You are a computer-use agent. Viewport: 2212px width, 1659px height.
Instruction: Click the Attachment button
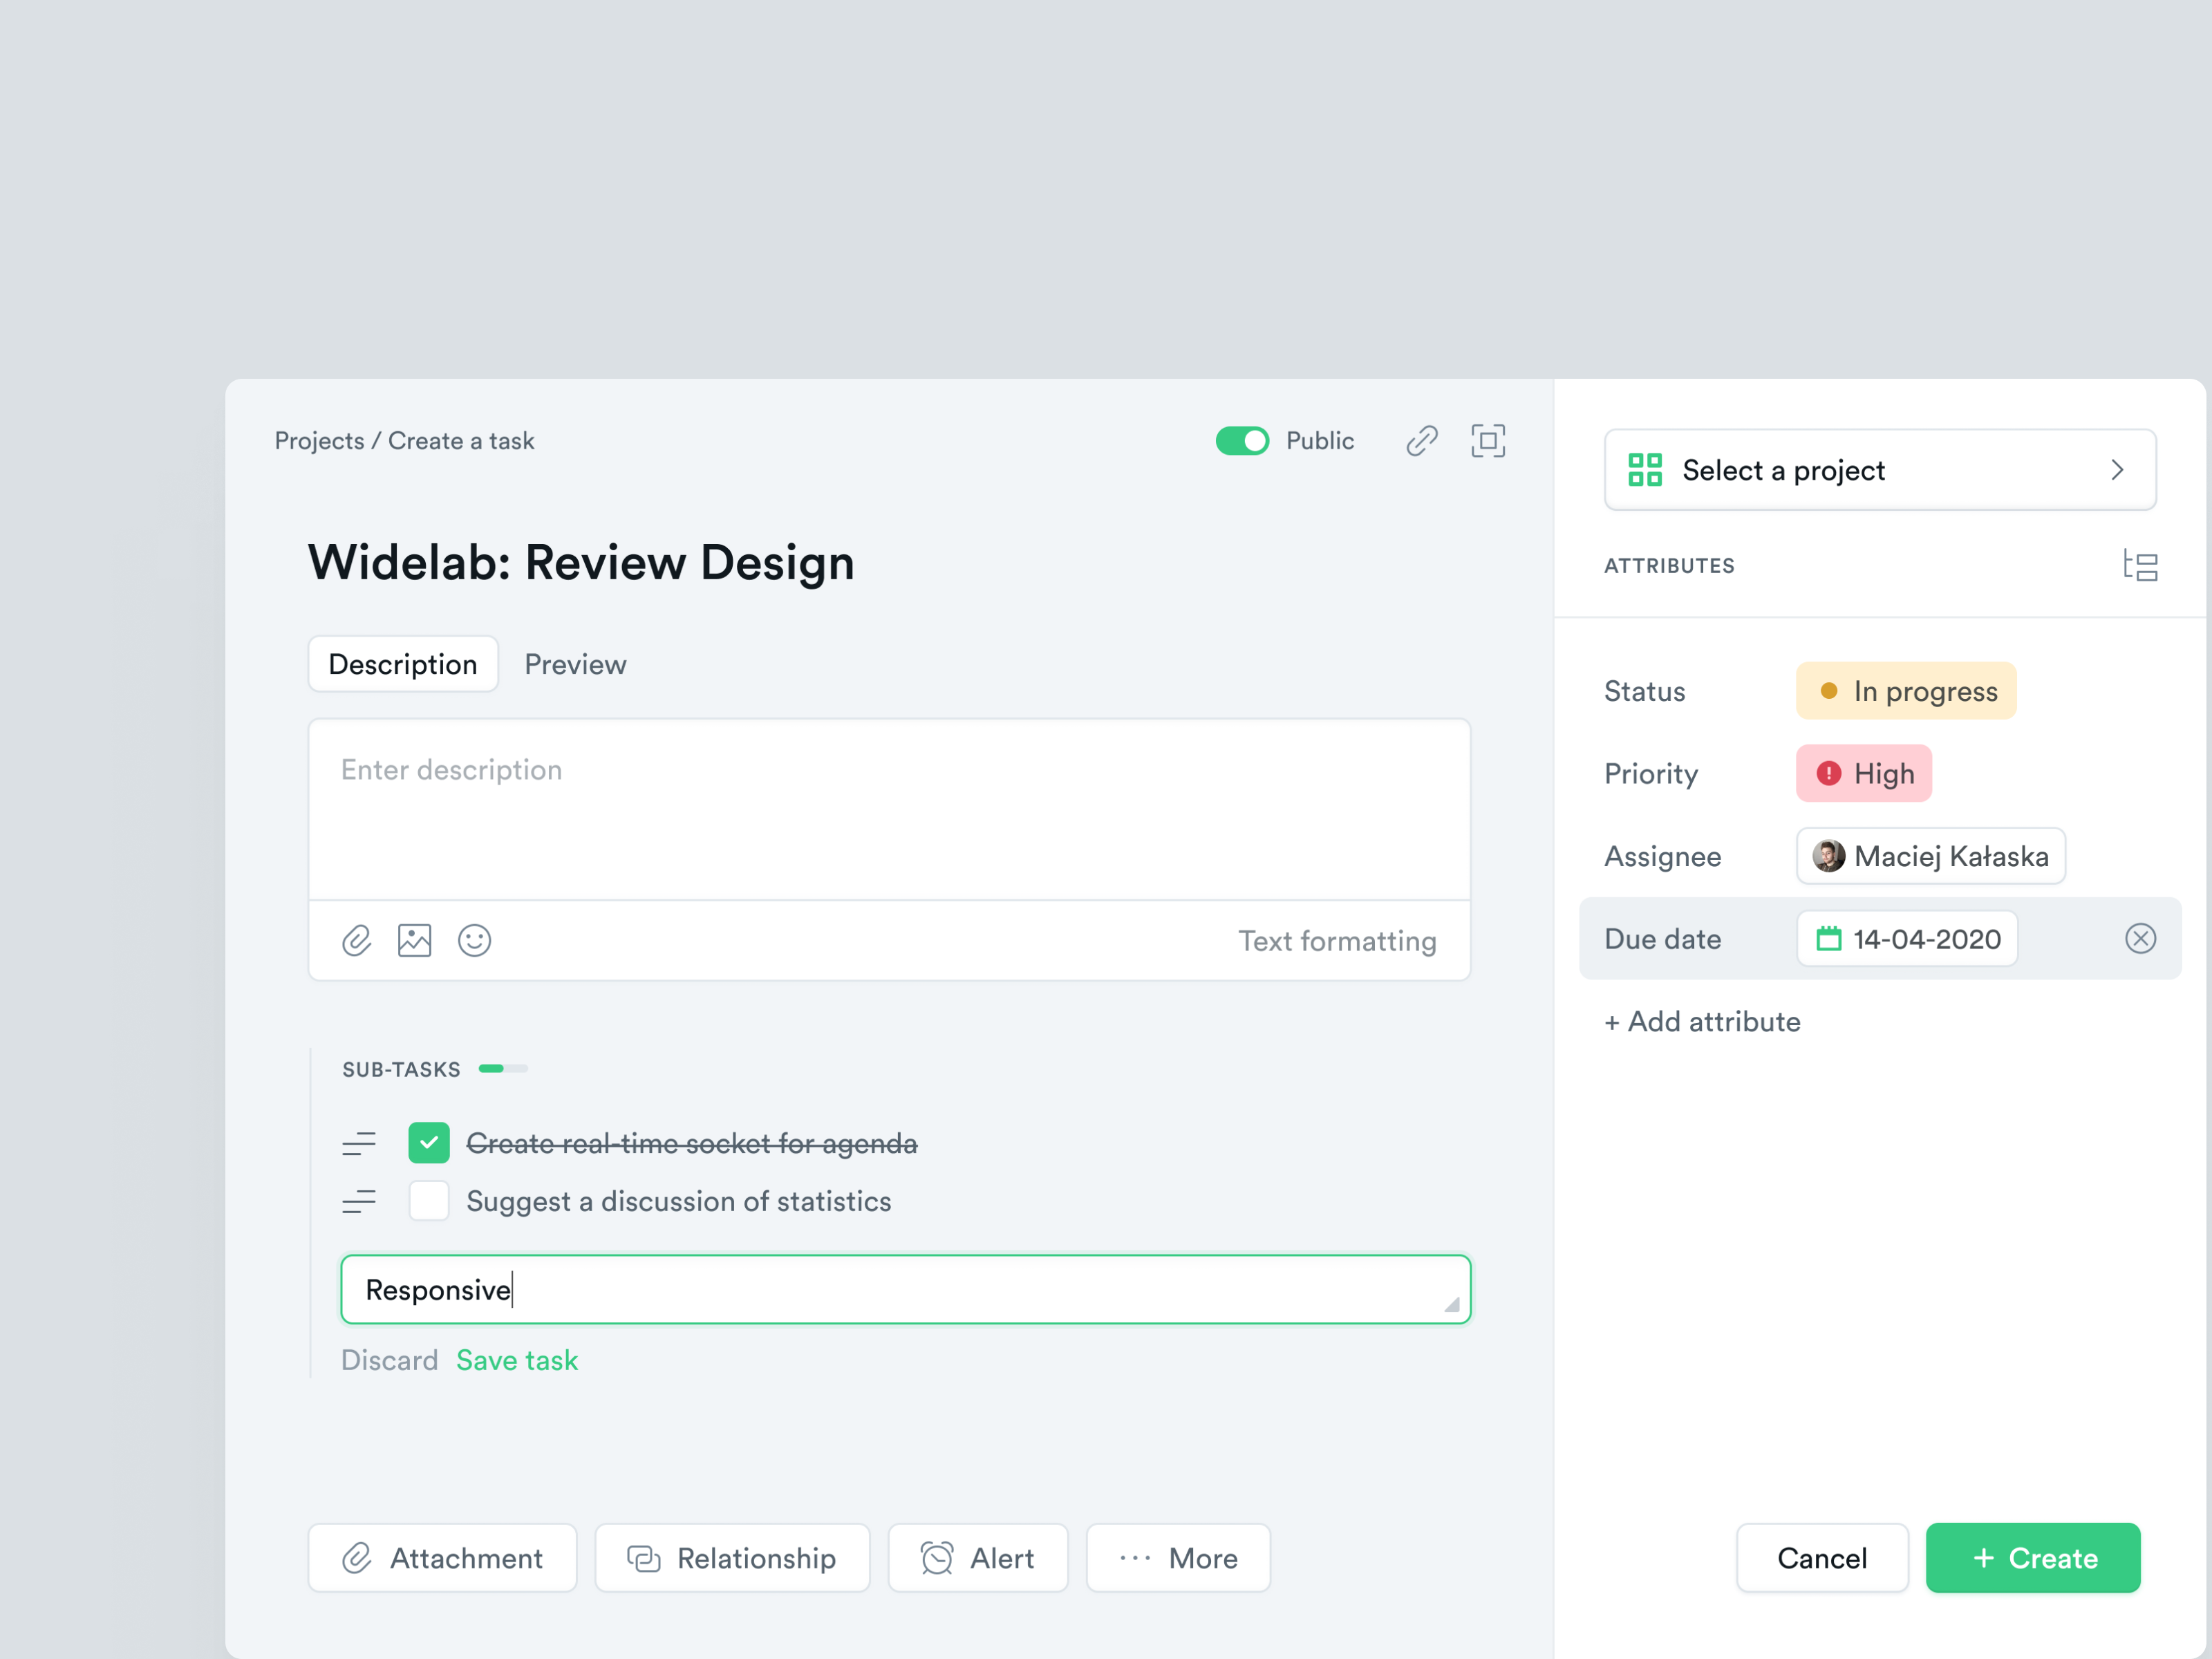(442, 1557)
